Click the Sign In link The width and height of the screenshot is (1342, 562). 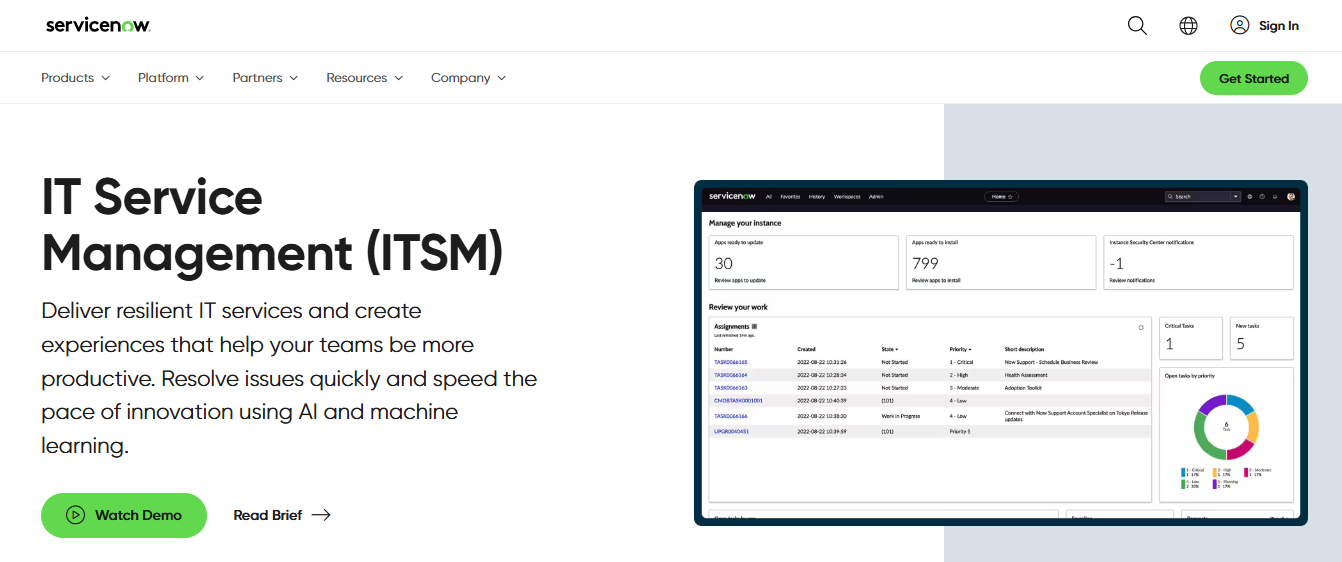pos(1264,26)
